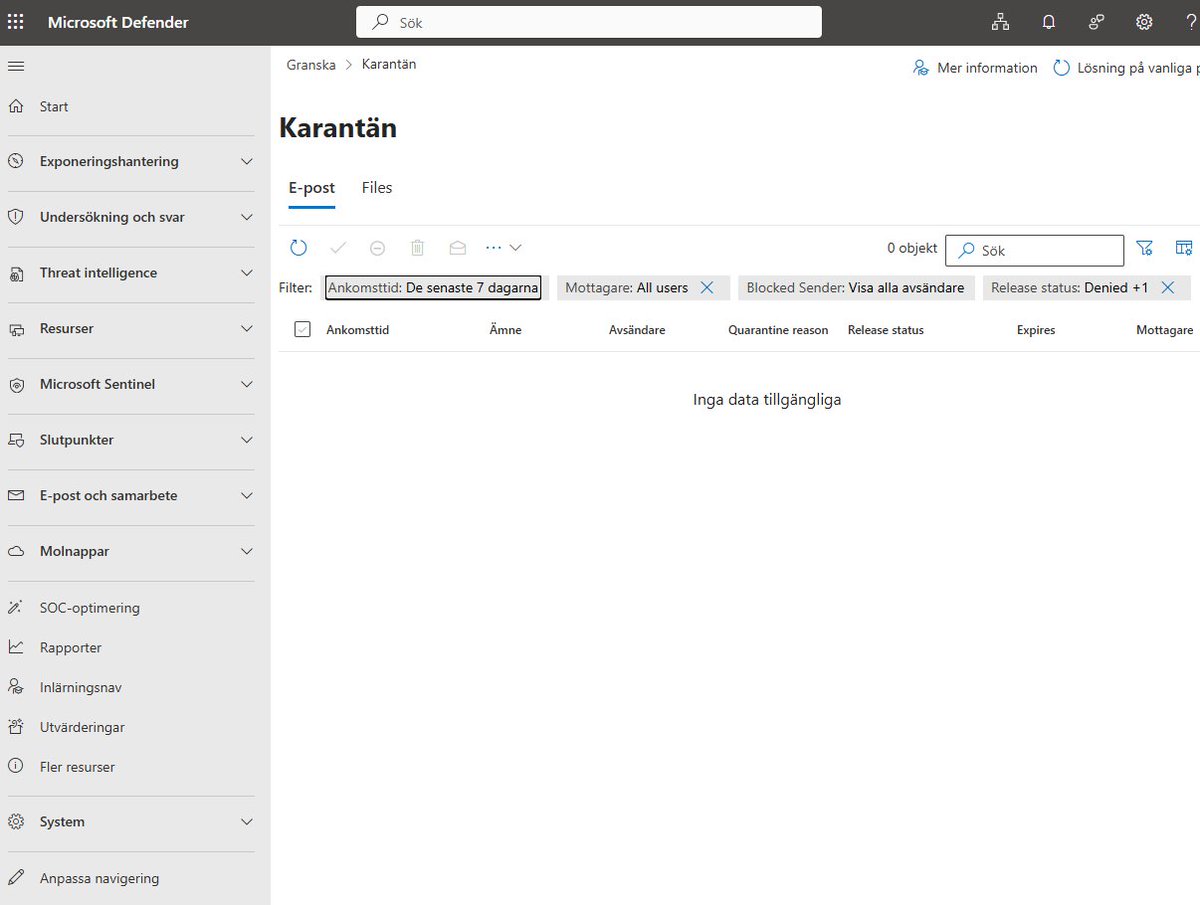Image resolution: width=1200 pixels, height=905 pixels.
Task: Click the Mer information link
Action: click(x=975, y=68)
